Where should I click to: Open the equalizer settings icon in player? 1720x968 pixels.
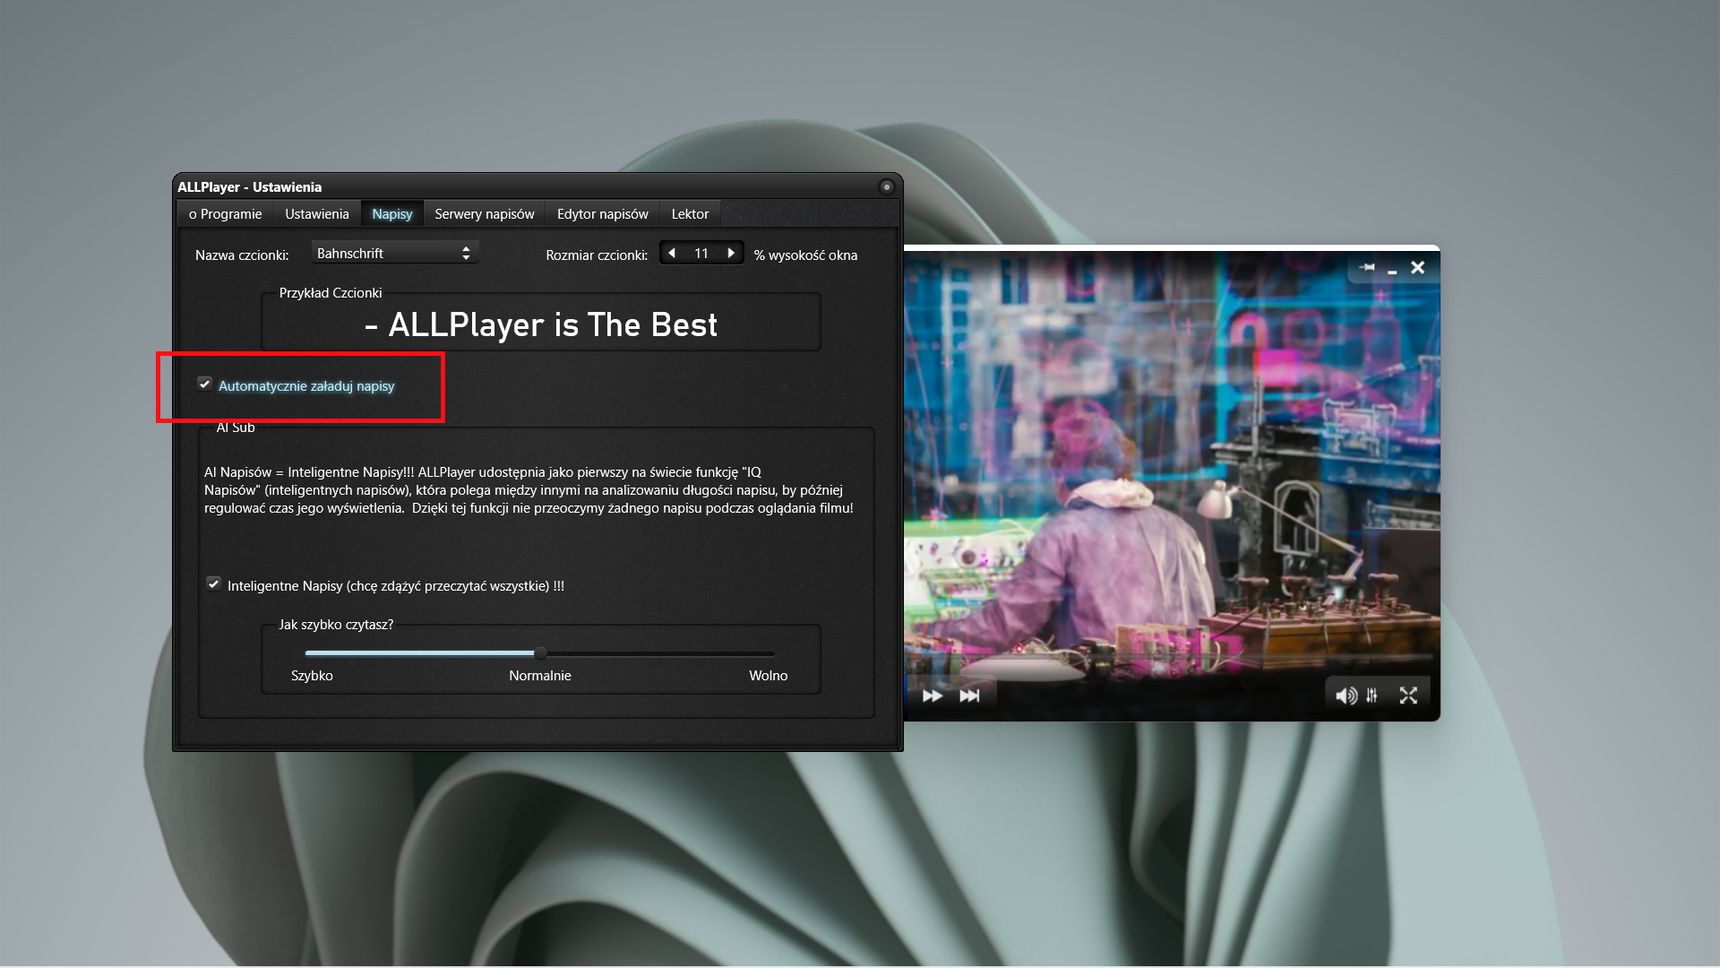coord(1372,696)
